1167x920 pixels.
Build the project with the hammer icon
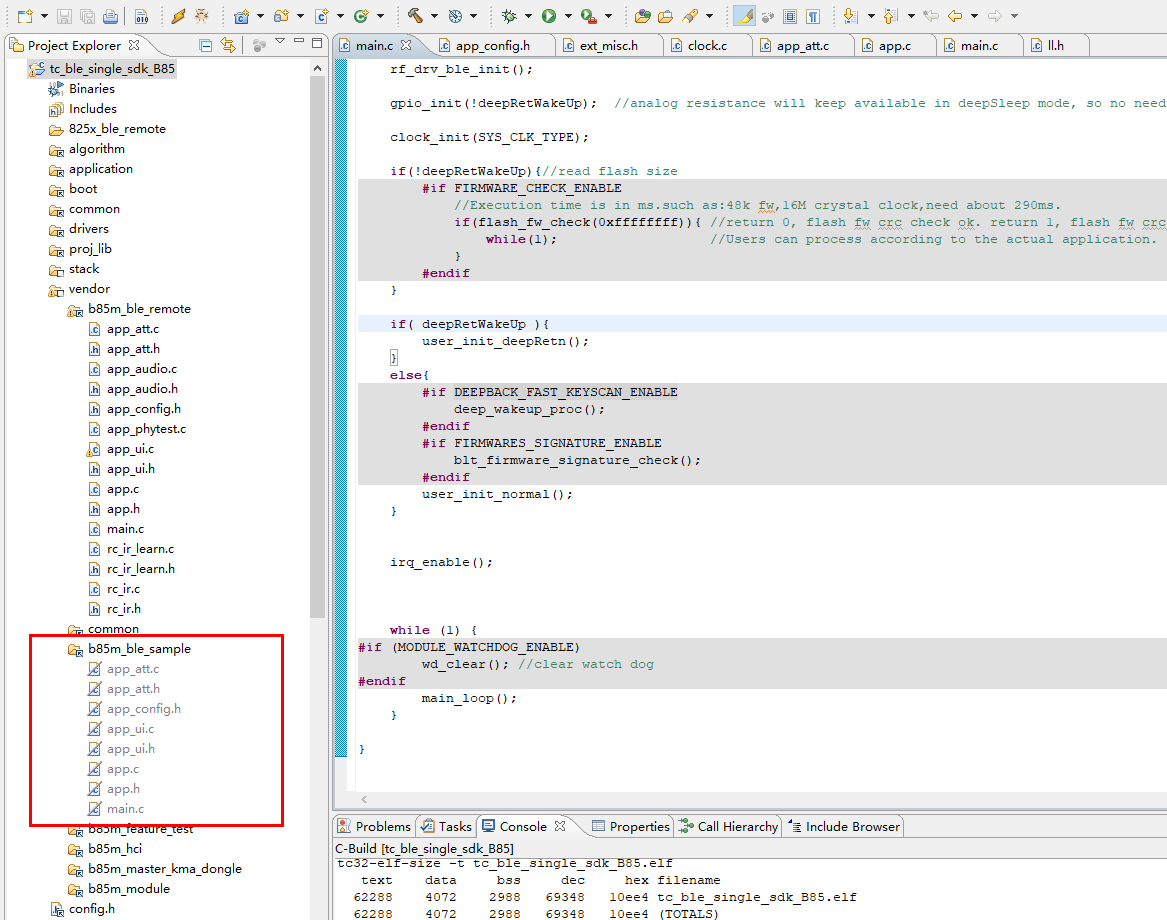[x=415, y=16]
